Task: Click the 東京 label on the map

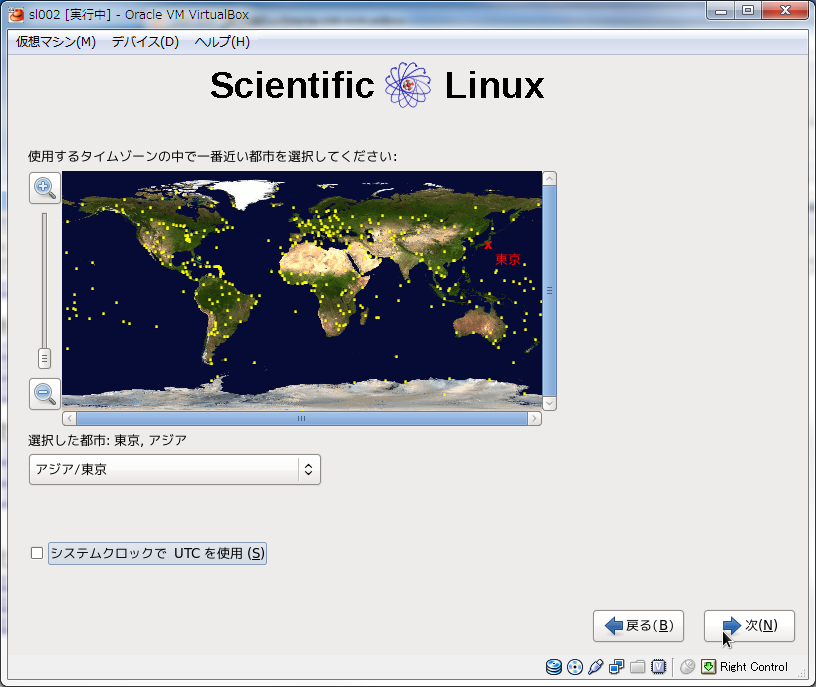Action: click(508, 259)
